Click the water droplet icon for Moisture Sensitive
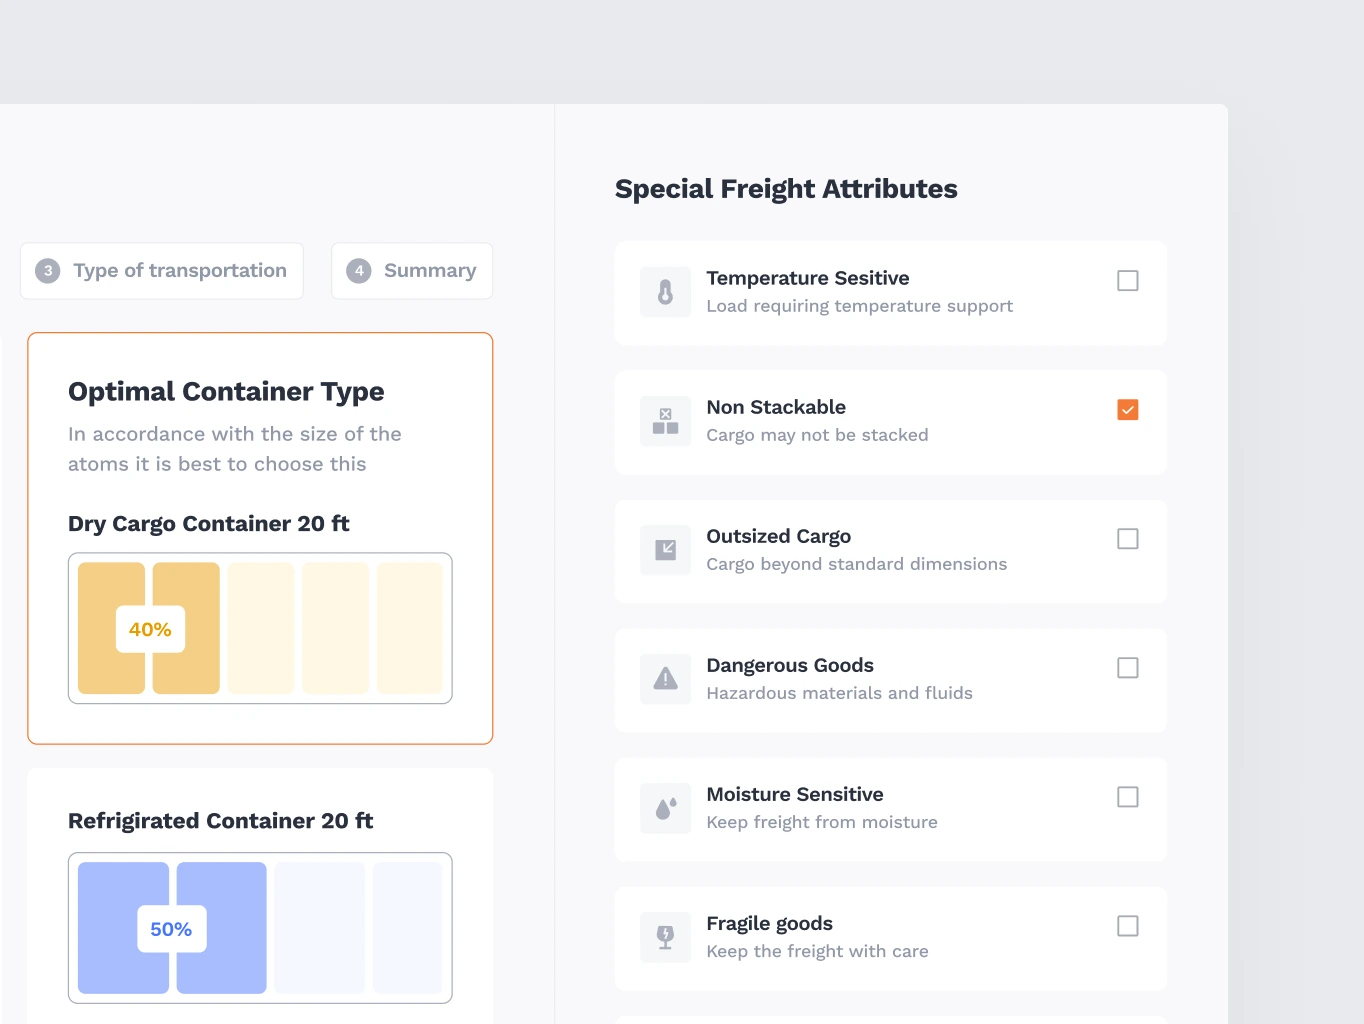Viewport: 1364px width, 1024px height. click(x=665, y=807)
